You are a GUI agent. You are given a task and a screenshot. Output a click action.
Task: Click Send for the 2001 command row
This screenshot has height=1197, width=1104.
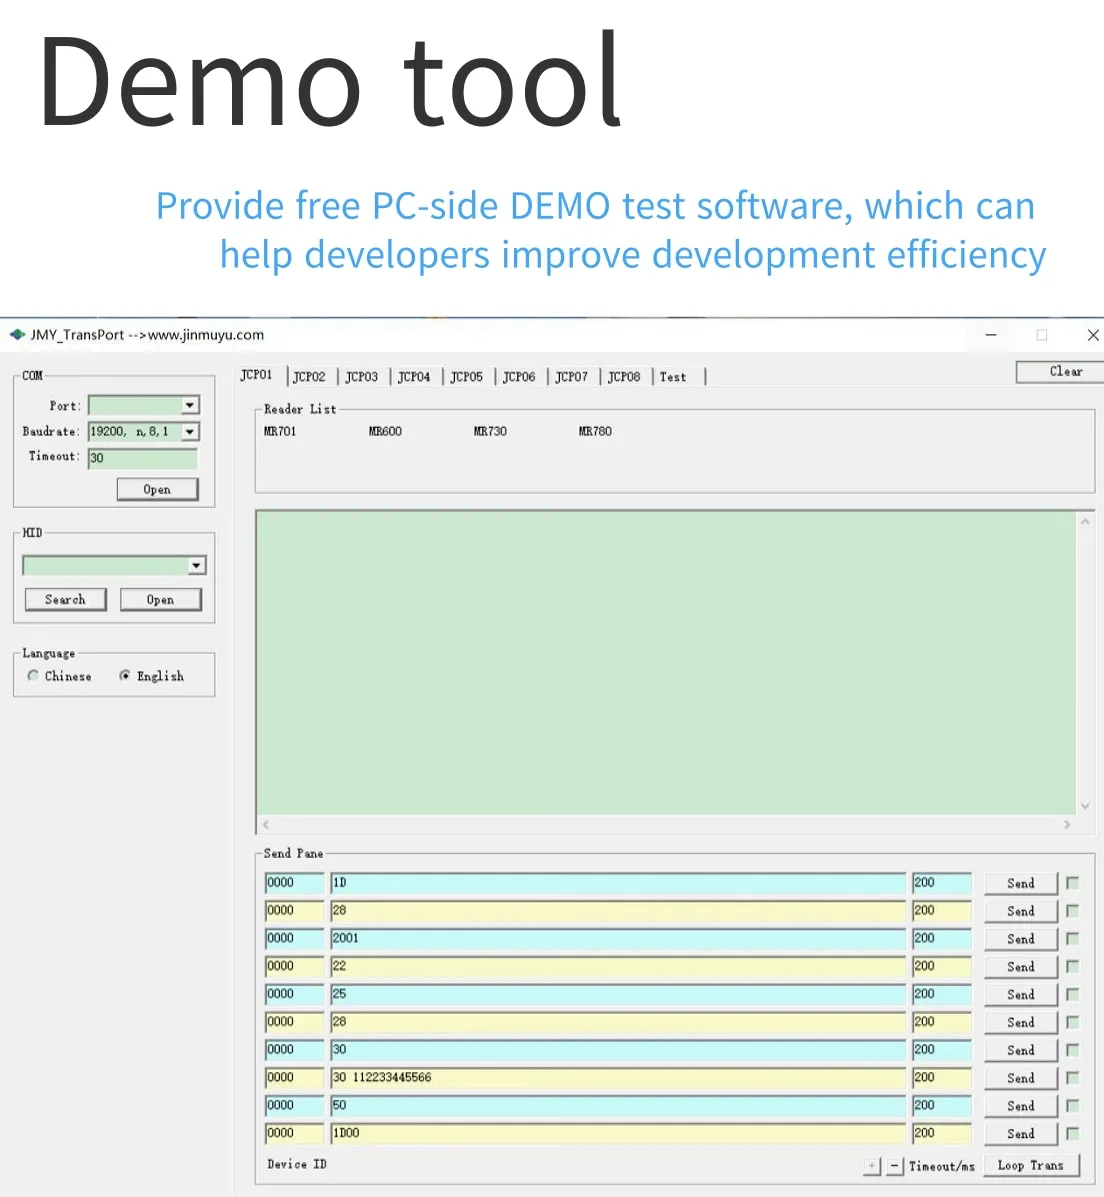pyautogui.click(x=1021, y=939)
